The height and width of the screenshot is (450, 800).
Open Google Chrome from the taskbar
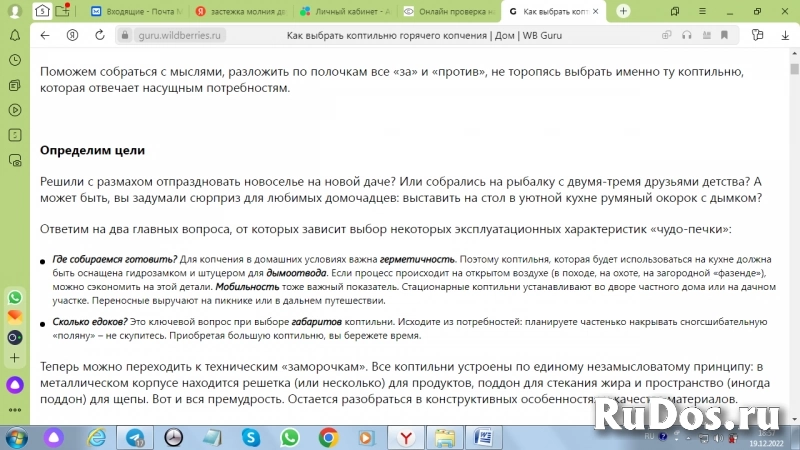(x=328, y=438)
